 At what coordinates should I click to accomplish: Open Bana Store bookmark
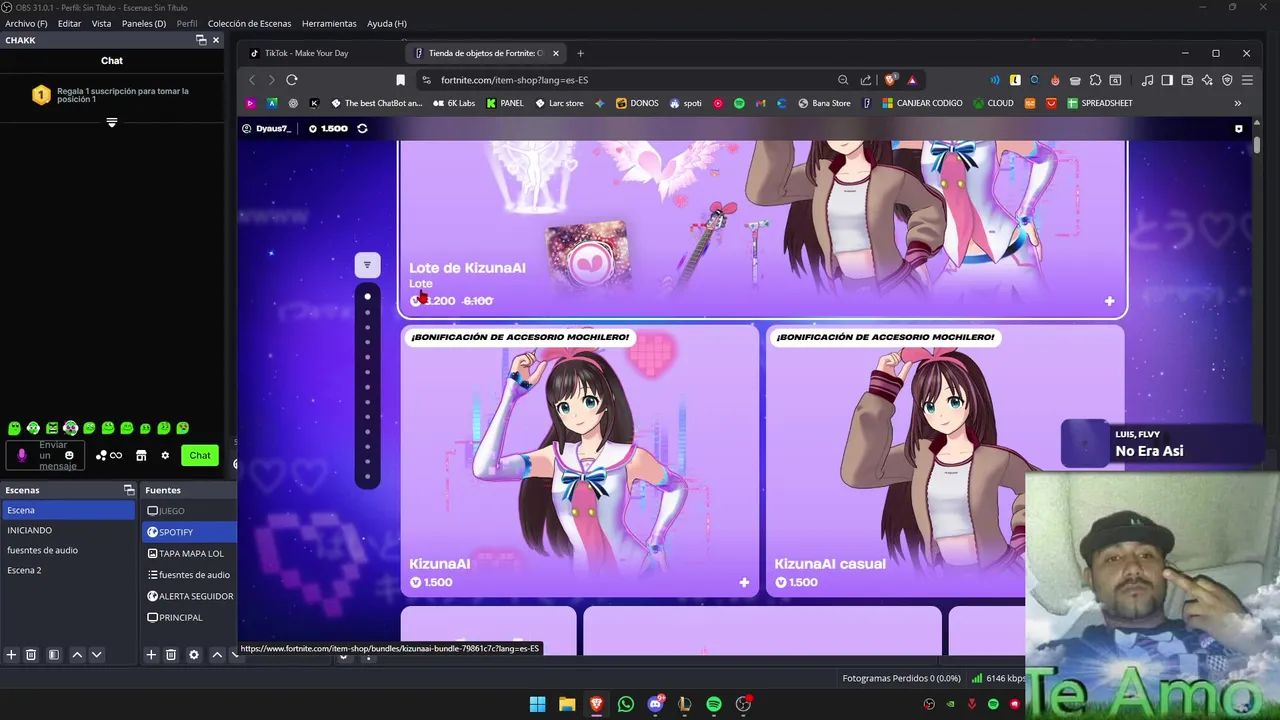click(824, 103)
